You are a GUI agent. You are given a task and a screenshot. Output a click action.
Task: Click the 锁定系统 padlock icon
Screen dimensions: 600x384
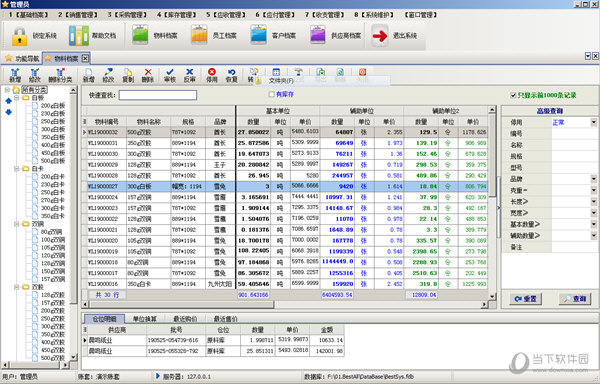[x=19, y=36]
